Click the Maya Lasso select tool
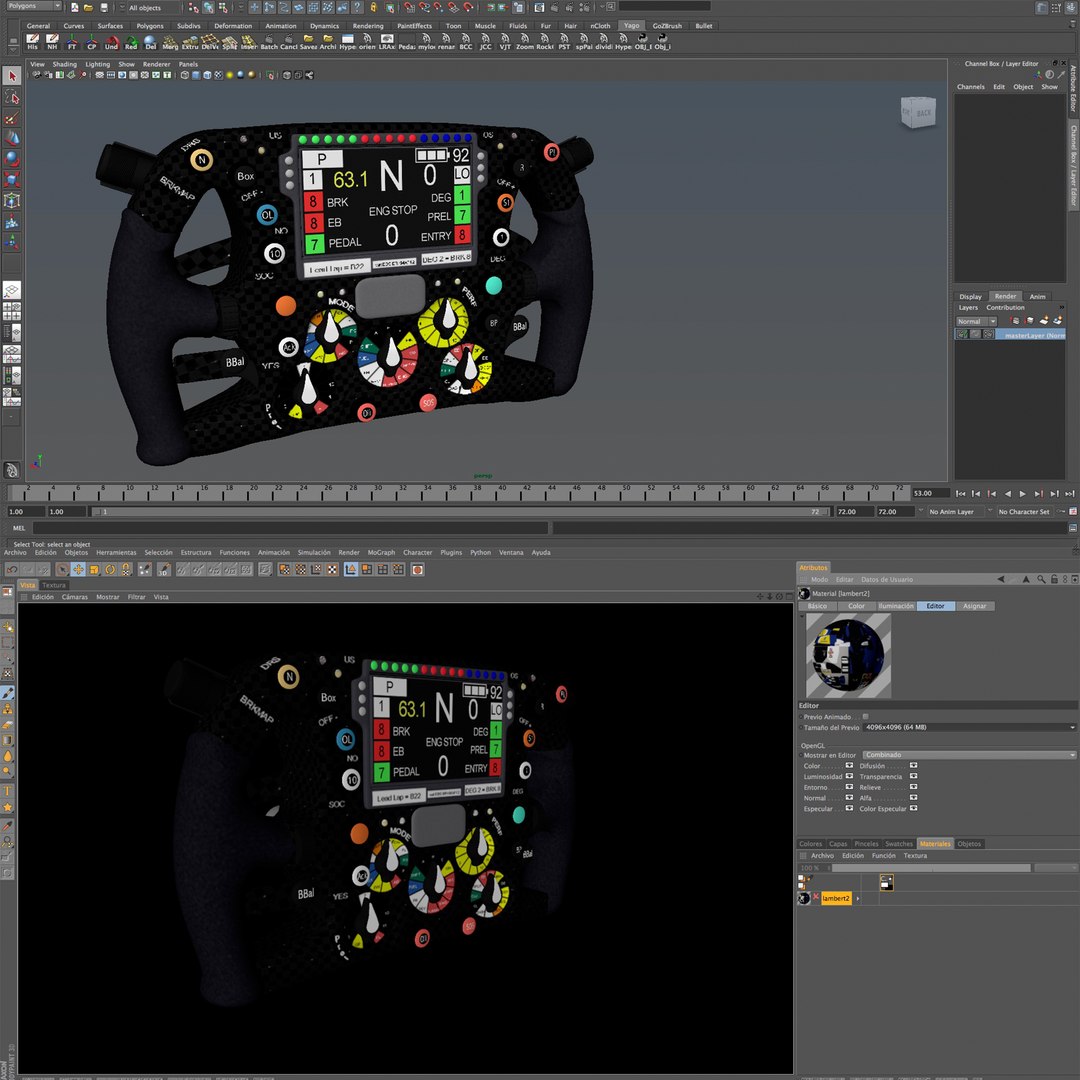The width and height of the screenshot is (1080, 1080). point(12,97)
